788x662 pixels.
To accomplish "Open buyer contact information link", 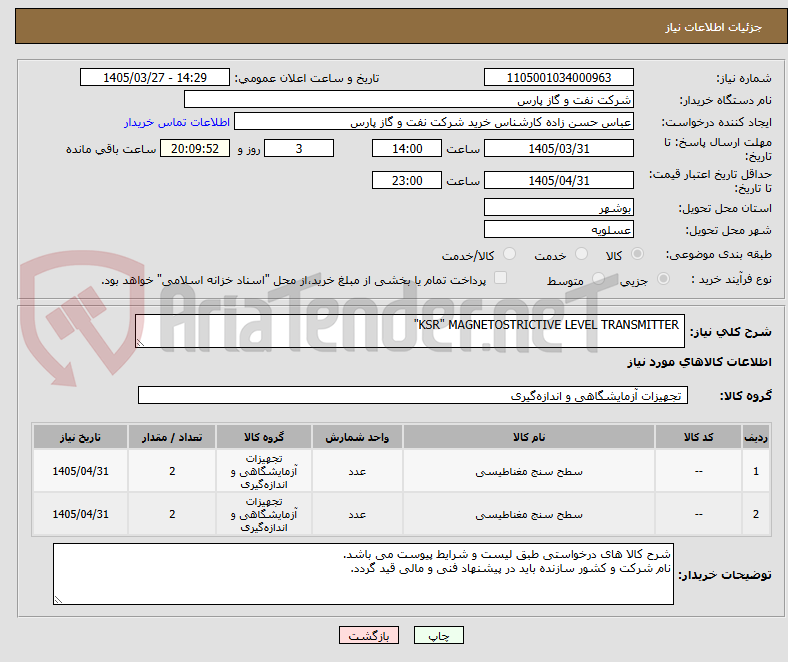I will (x=177, y=122).
